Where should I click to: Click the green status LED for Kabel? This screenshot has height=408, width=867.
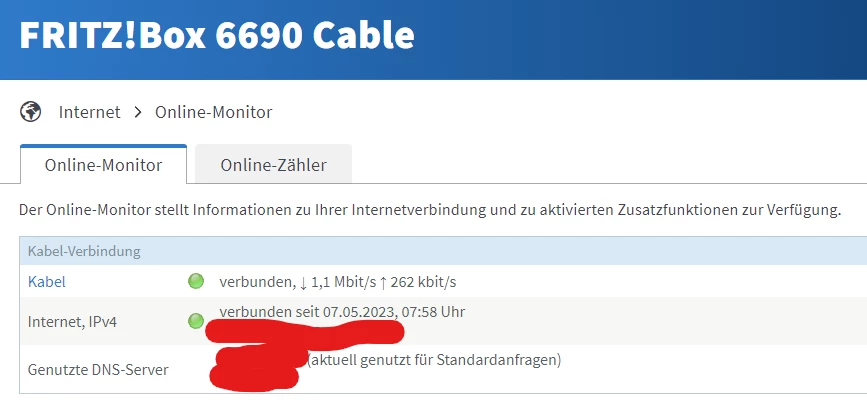tap(196, 282)
